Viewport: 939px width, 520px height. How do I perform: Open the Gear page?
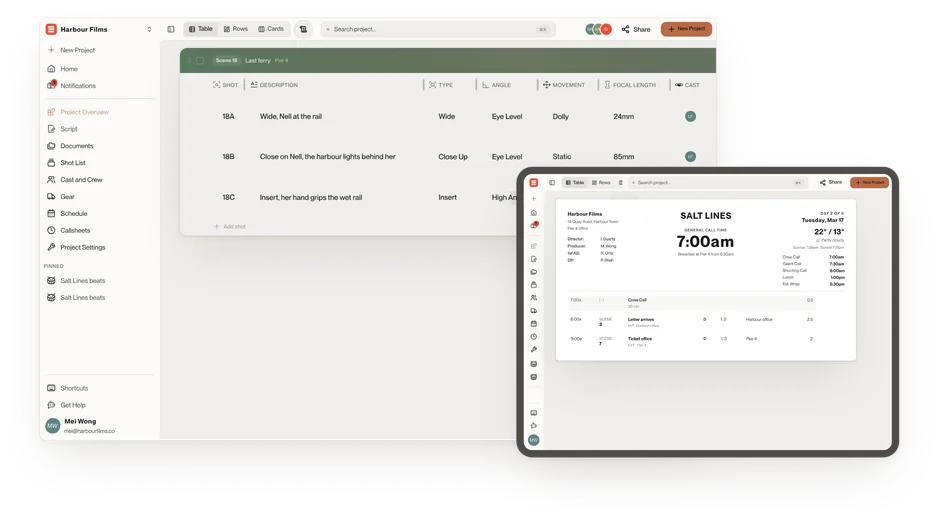point(60,196)
